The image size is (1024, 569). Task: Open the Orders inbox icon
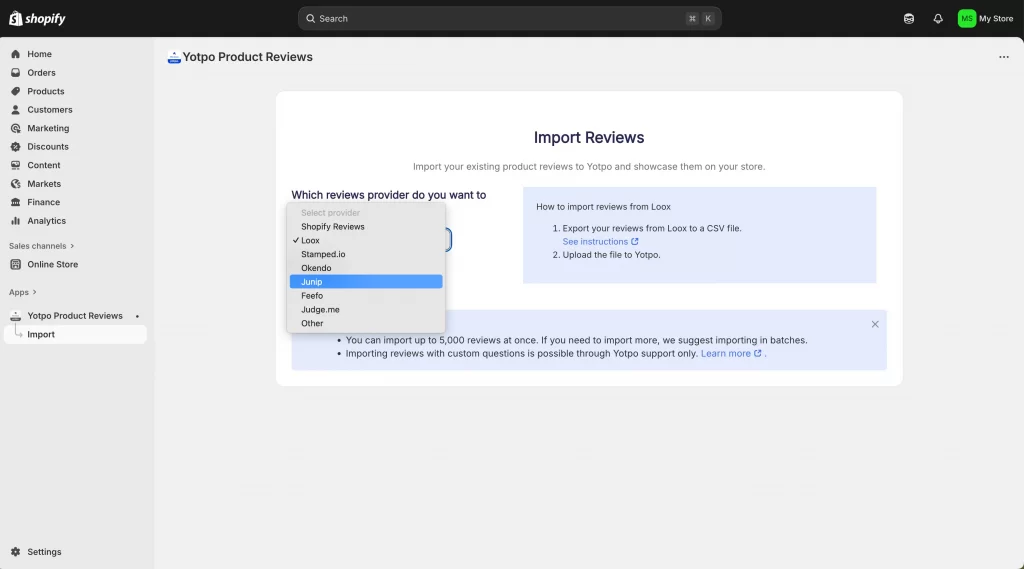[x=16, y=73]
